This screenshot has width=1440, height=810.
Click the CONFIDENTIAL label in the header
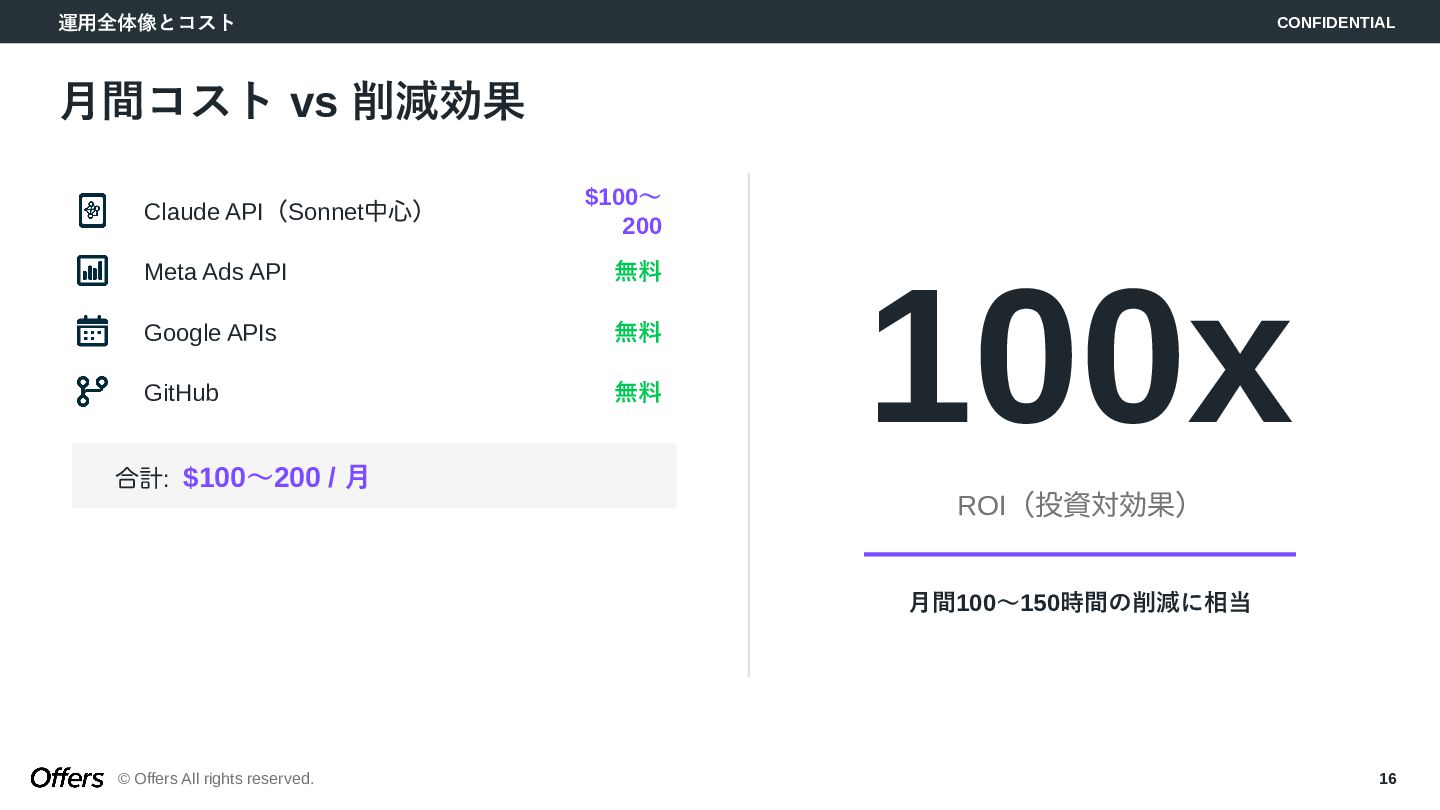(x=1336, y=22)
